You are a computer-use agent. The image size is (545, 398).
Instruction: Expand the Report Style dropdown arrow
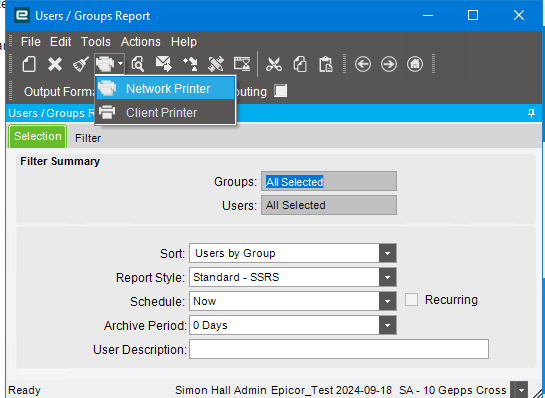(x=388, y=277)
